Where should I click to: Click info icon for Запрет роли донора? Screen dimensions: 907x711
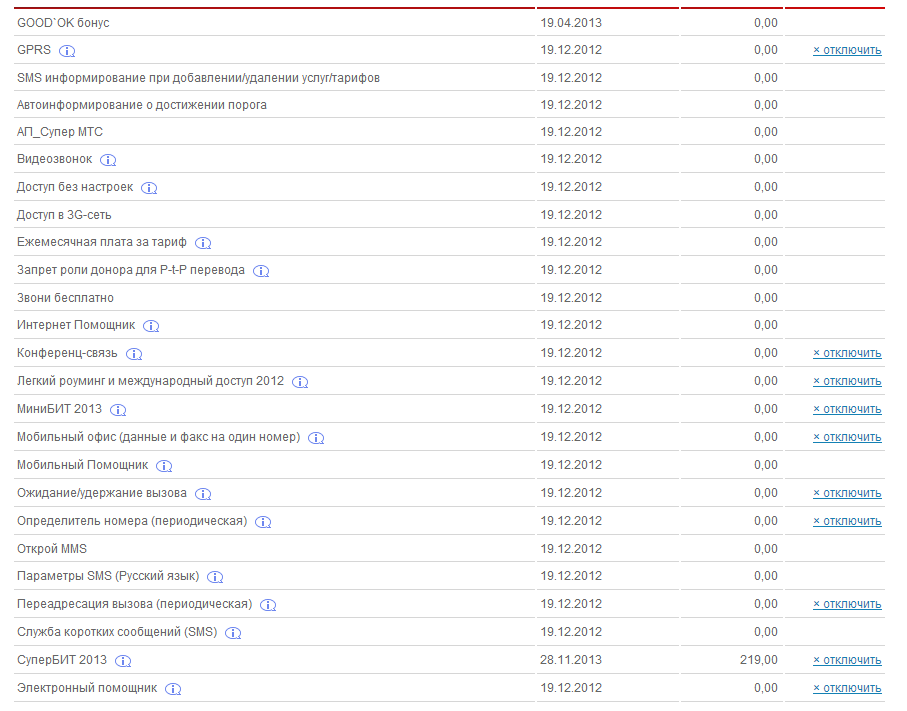261,271
